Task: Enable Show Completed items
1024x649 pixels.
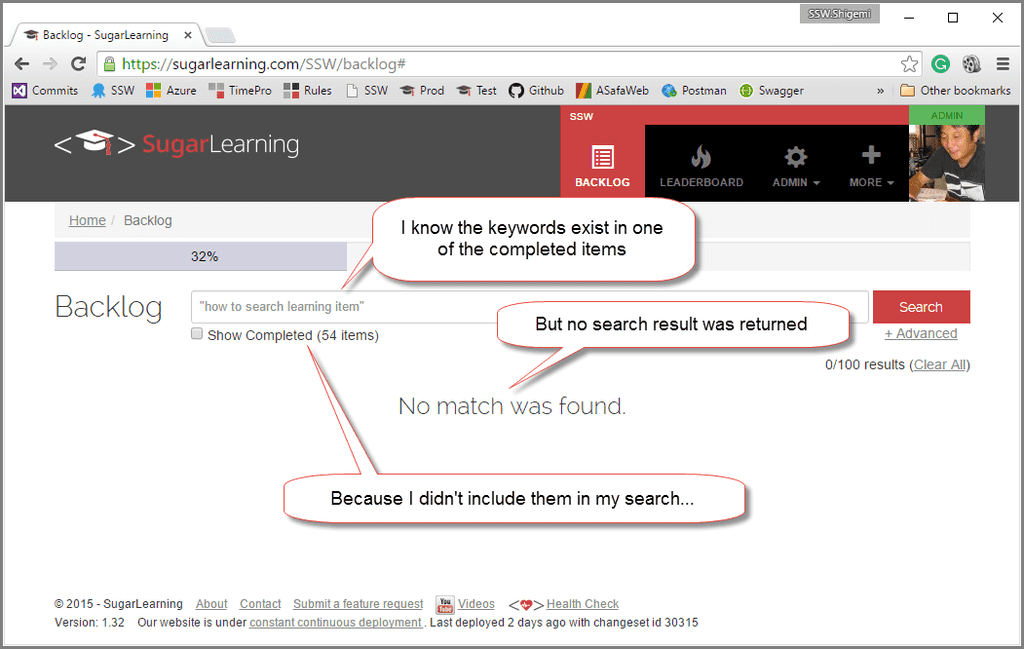Action: pos(196,333)
